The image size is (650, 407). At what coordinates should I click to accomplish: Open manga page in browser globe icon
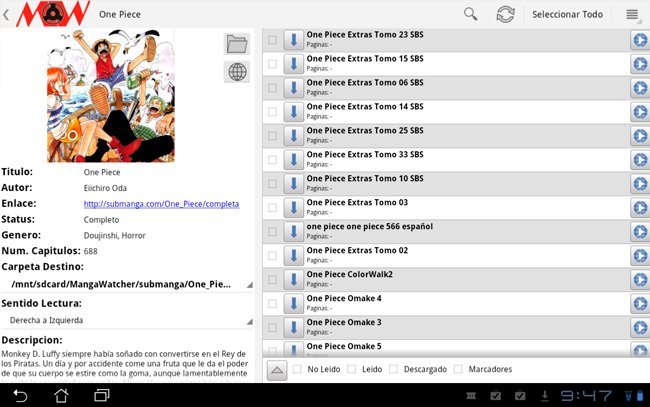pyautogui.click(x=237, y=72)
